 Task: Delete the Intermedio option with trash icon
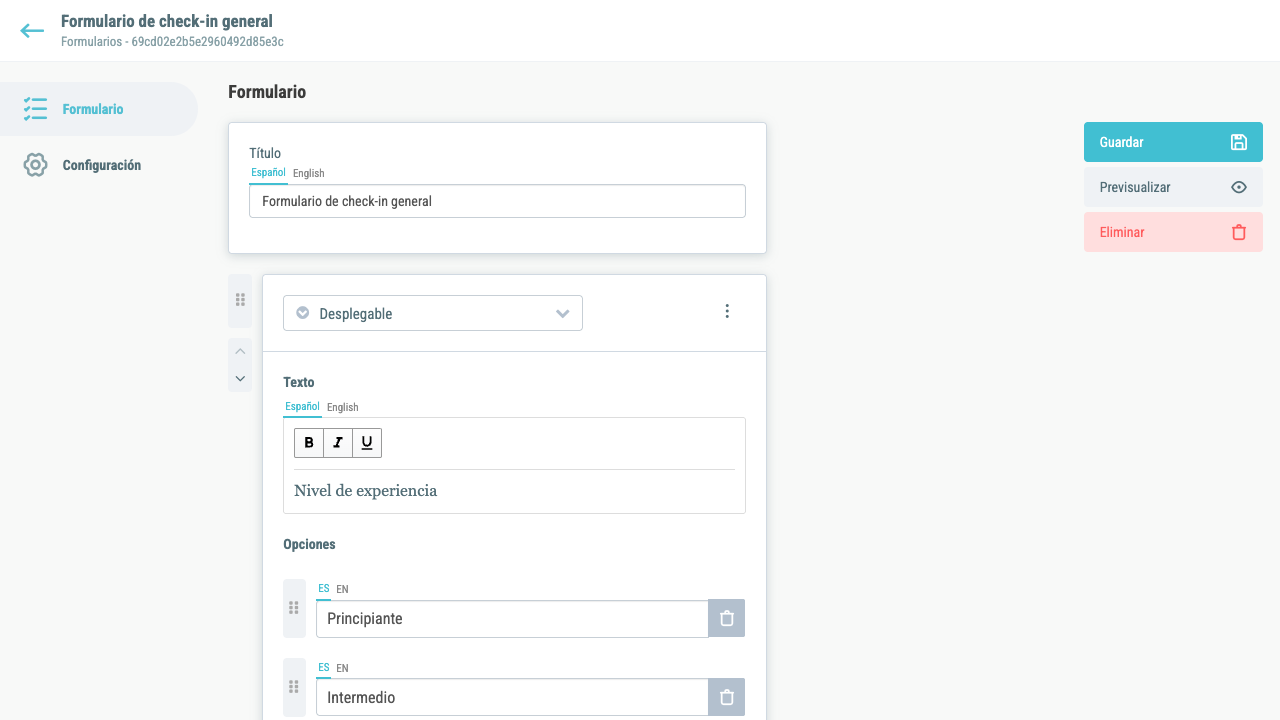pos(727,698)
